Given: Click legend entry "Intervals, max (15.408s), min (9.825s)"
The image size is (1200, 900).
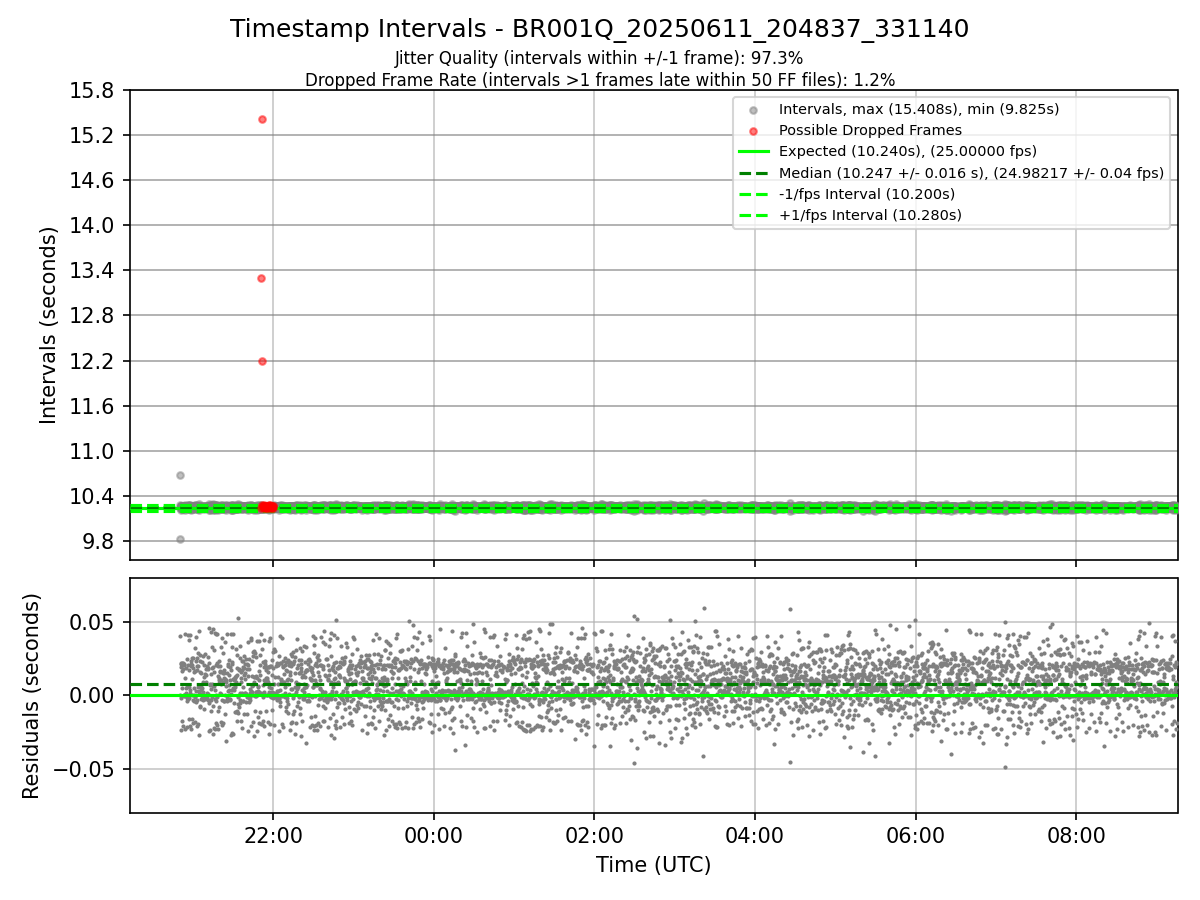Looking at the screenshot, I should [919, 109].
